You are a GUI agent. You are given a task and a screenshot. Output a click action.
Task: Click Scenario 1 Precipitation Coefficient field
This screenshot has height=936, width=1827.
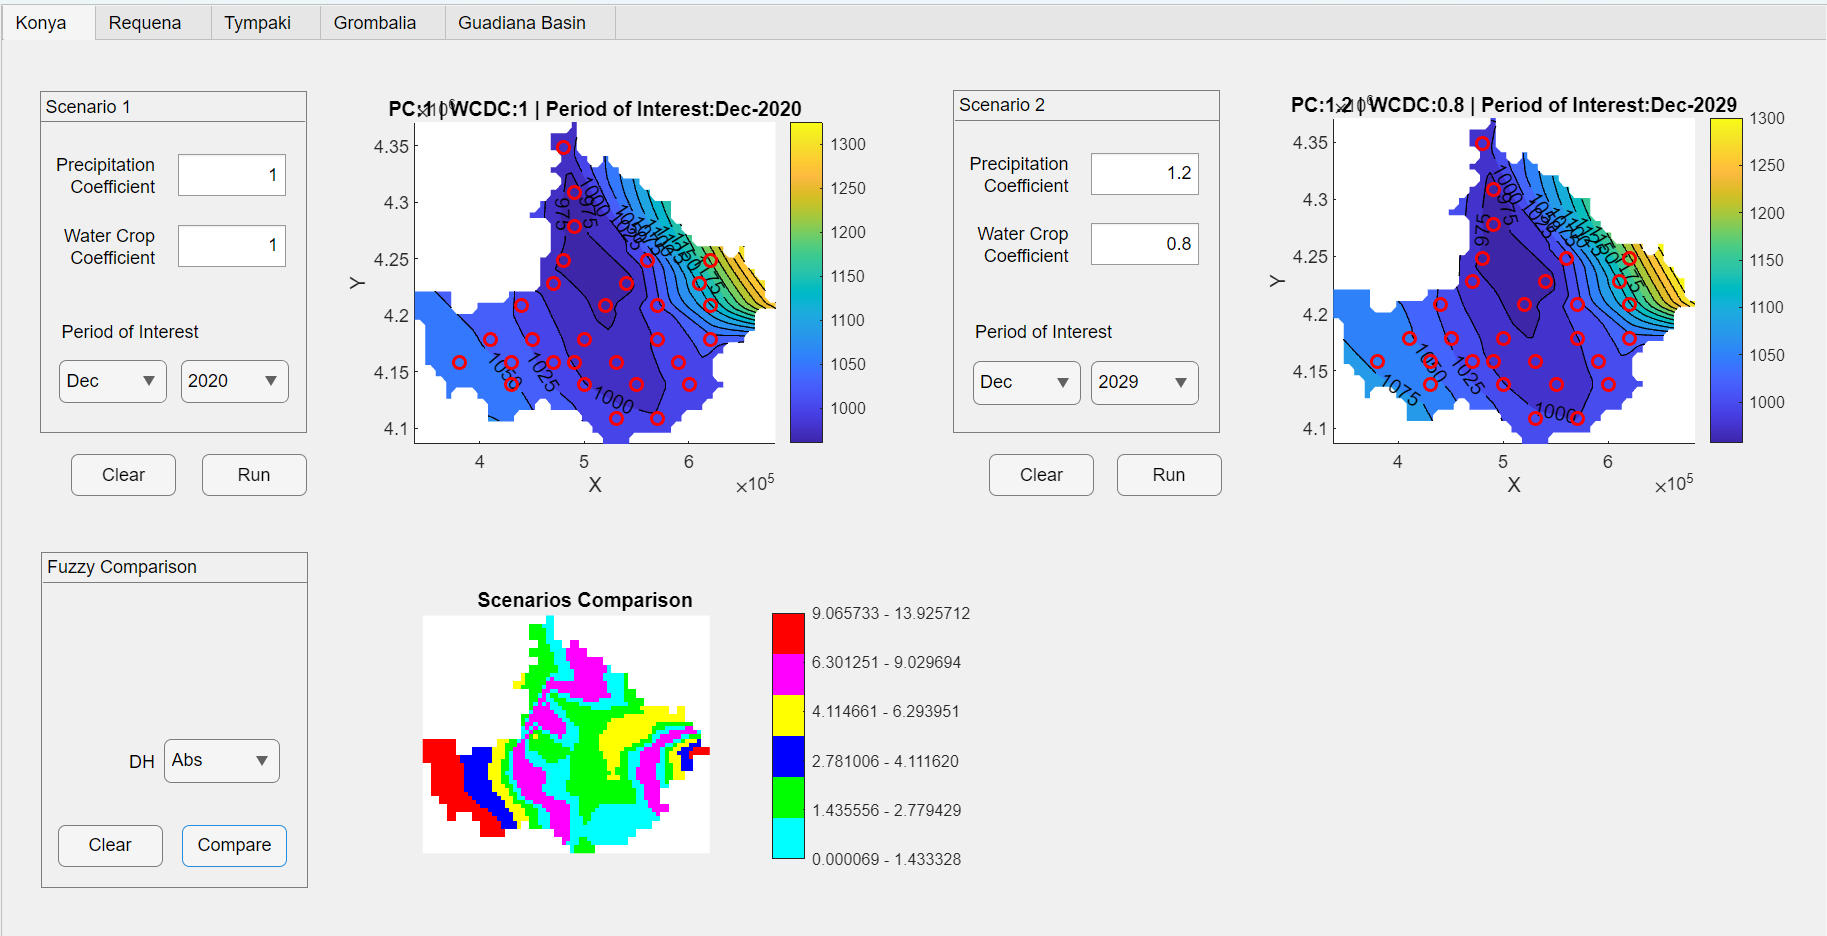click(232, 175)
